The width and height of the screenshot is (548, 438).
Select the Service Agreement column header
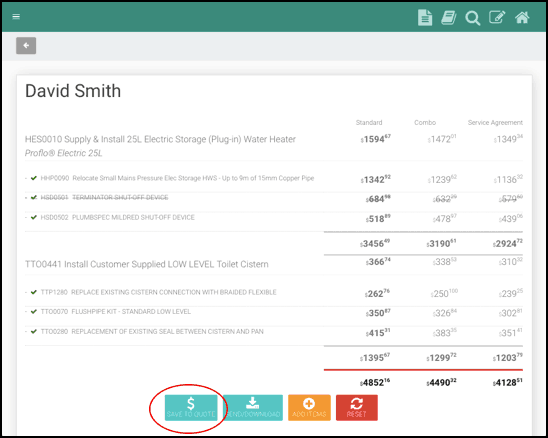tap(495, 122)
